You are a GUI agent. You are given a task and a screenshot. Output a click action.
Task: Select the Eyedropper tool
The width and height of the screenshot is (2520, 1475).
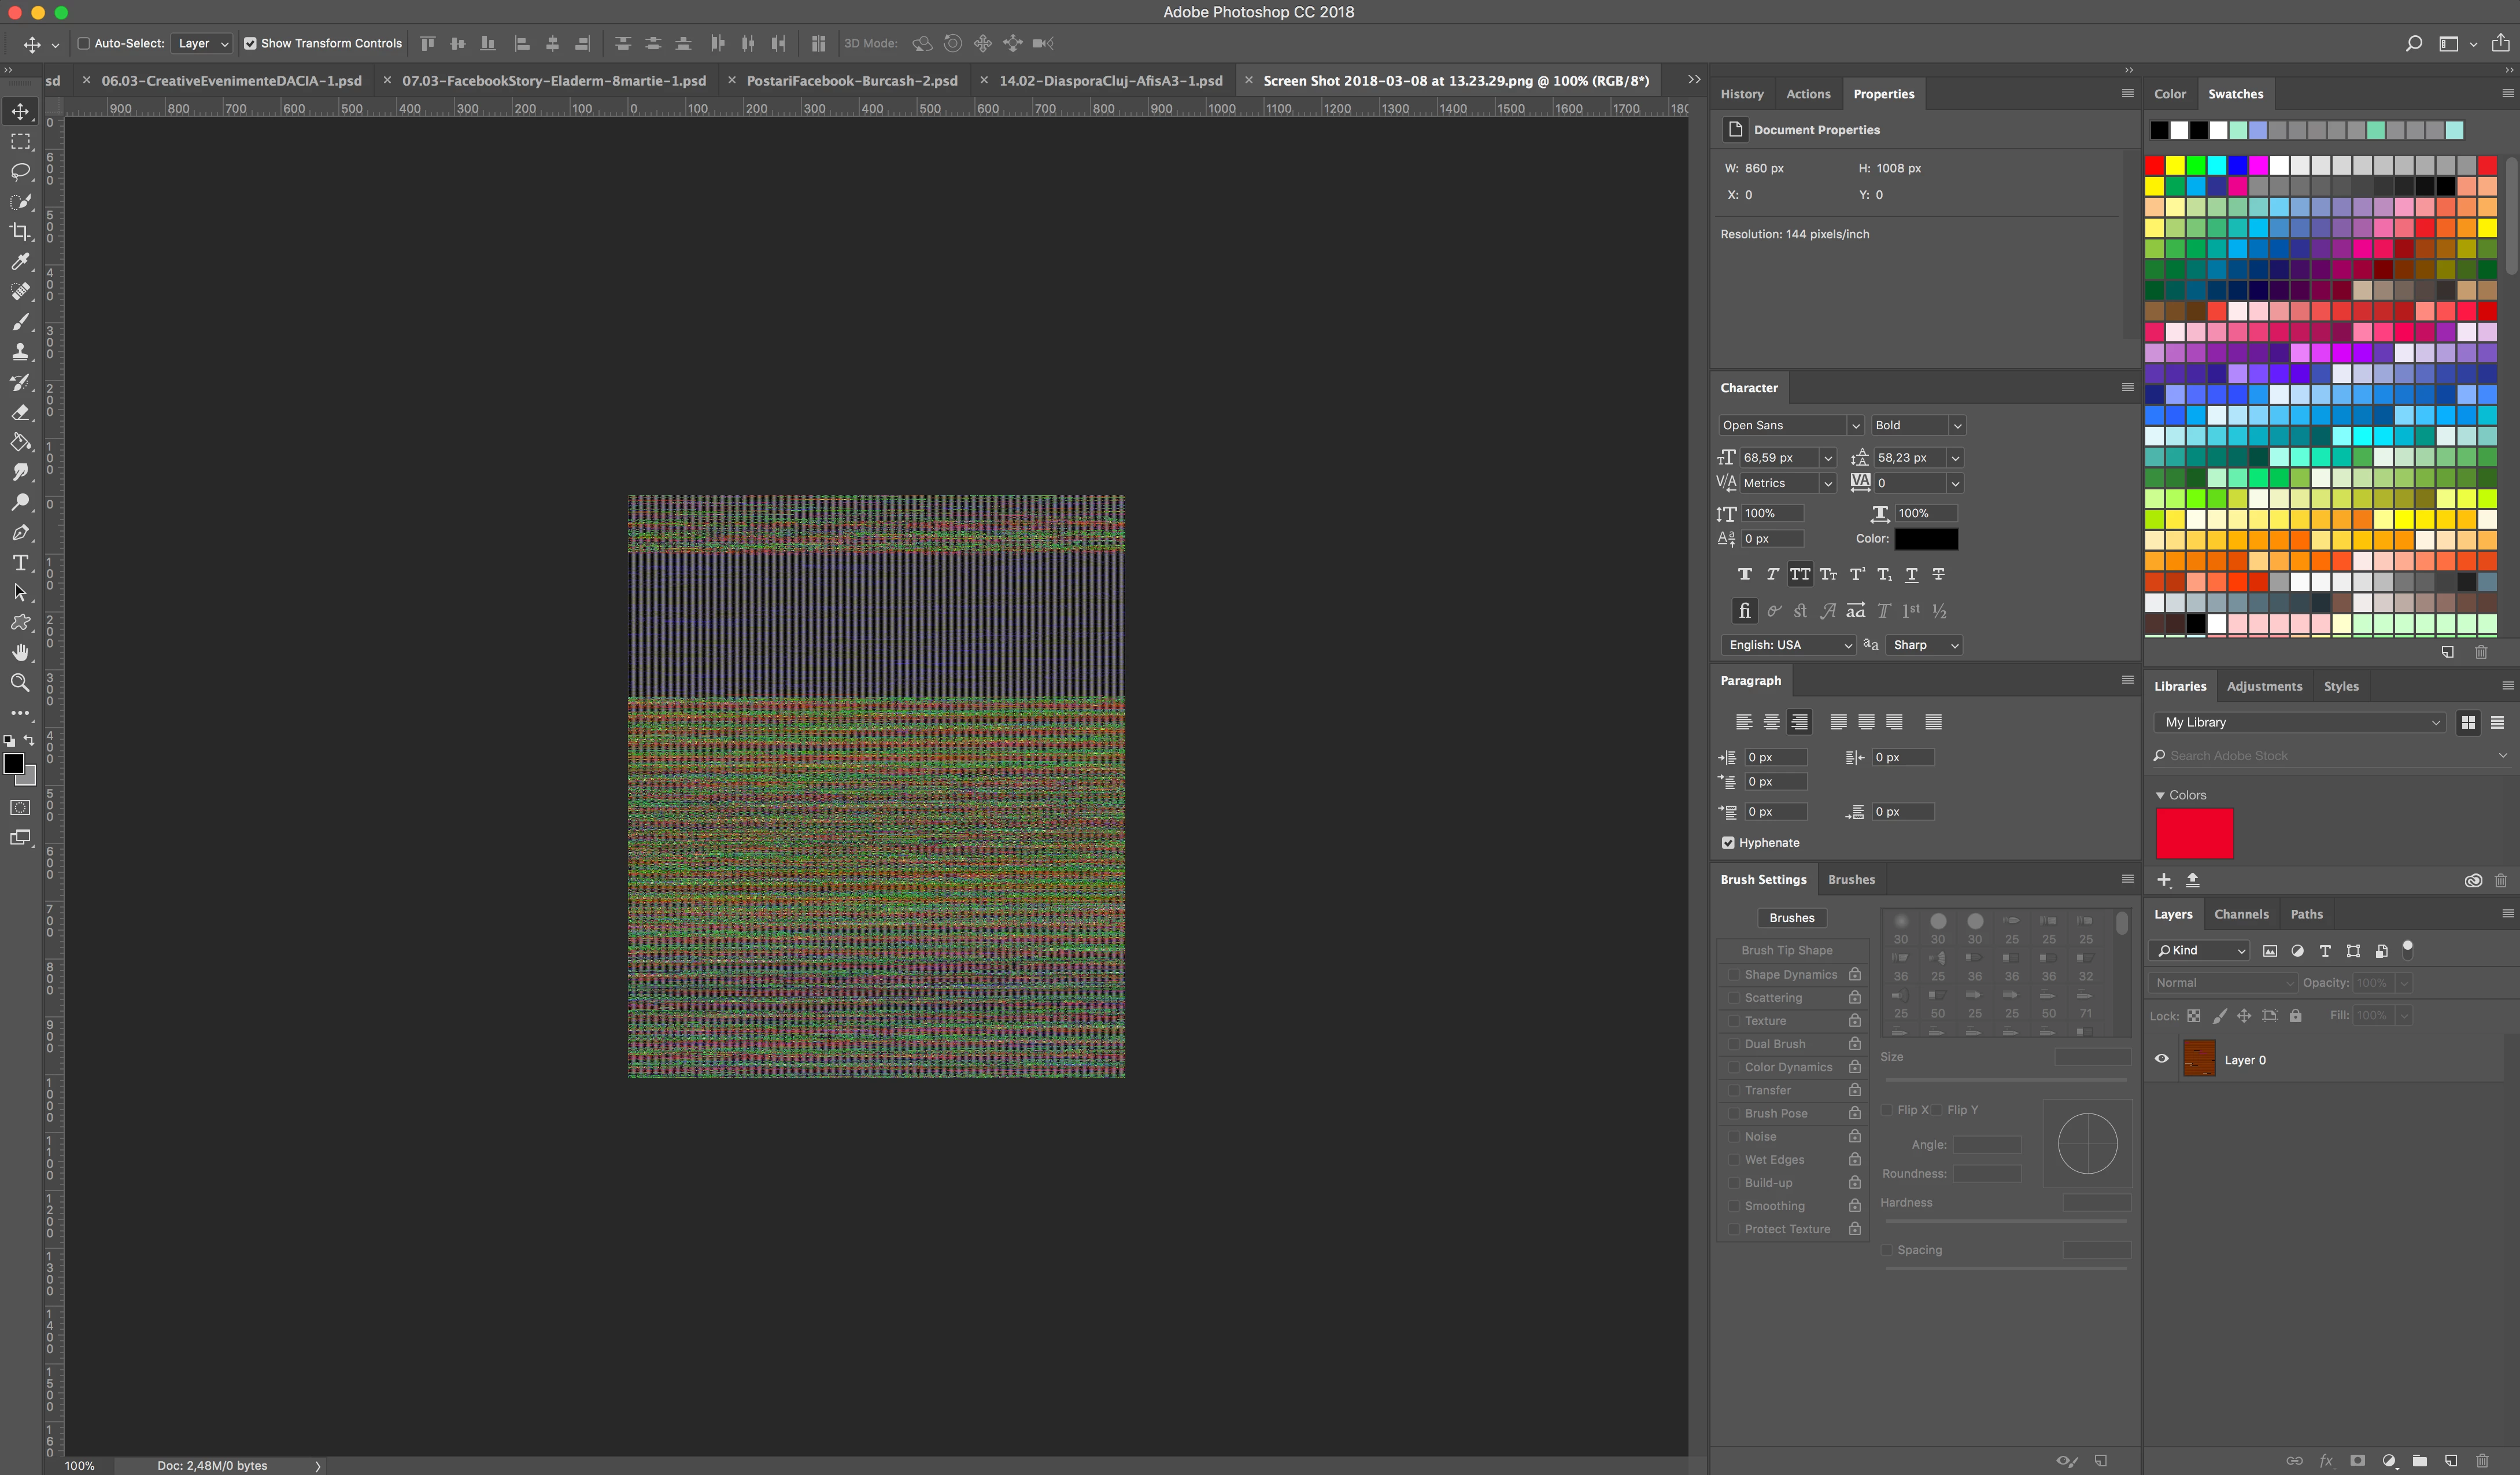click(x=20, y=262)
